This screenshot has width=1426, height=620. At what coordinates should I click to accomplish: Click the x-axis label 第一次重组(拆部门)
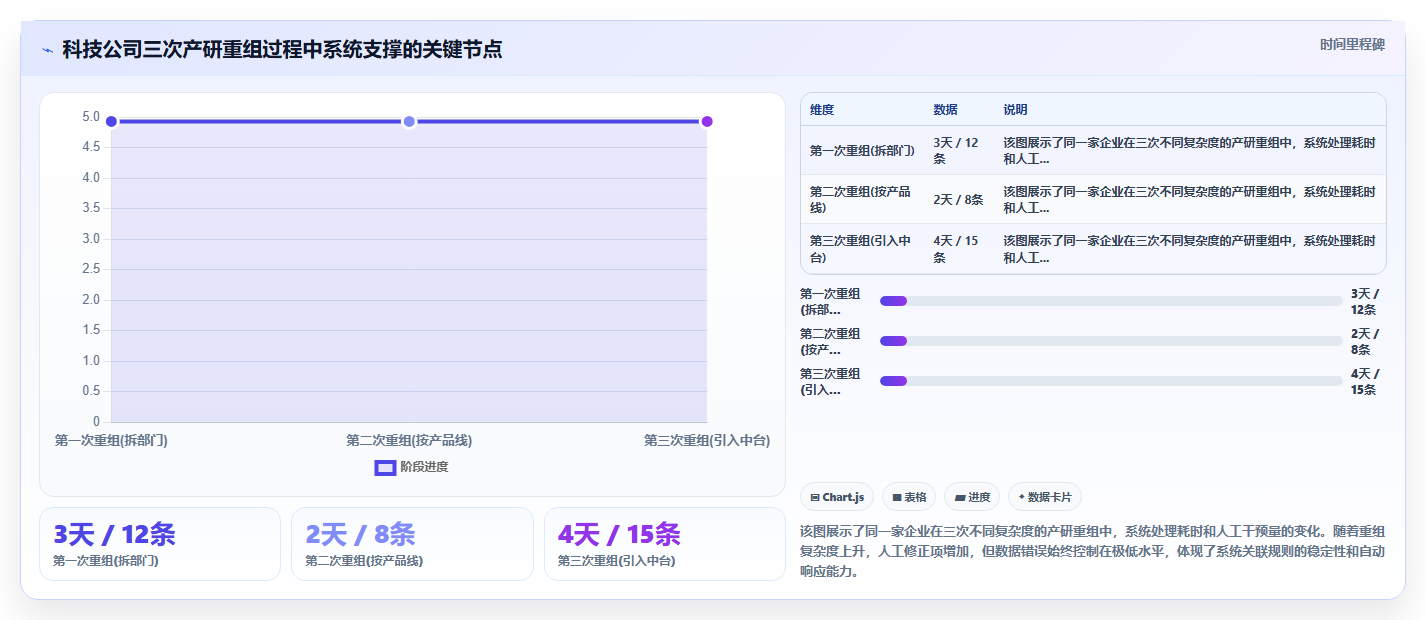[x=111, y=440]
